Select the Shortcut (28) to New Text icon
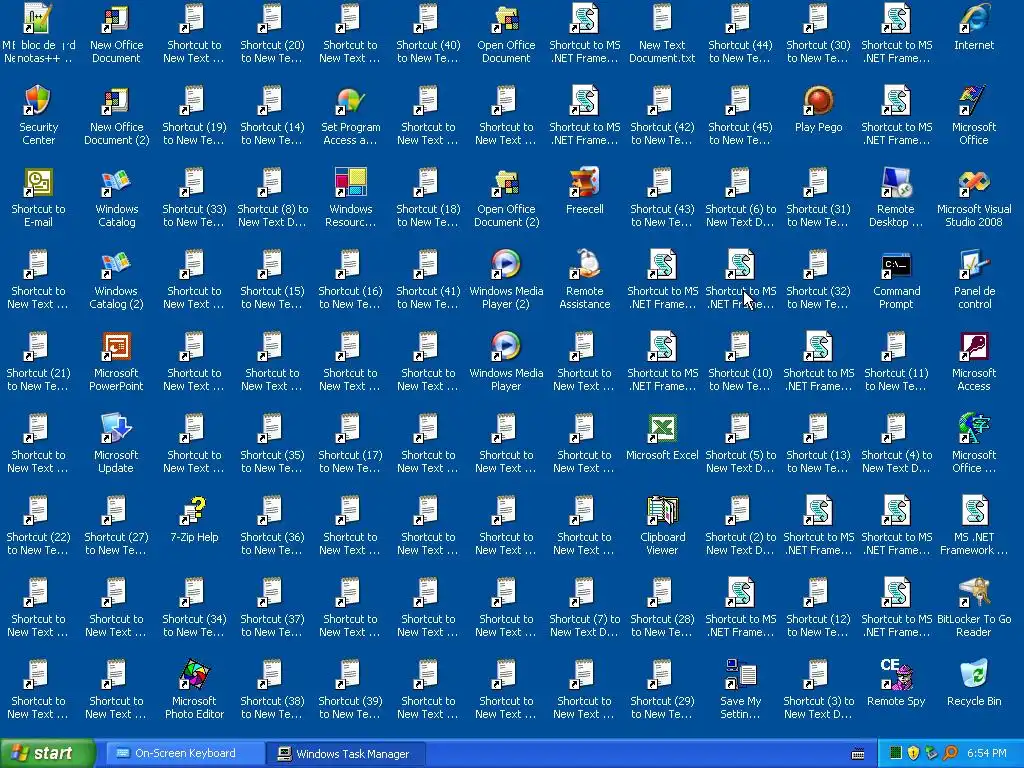The width and height of the screenshot is (1024, 768). pyautogui.click(x=662, y=607)
